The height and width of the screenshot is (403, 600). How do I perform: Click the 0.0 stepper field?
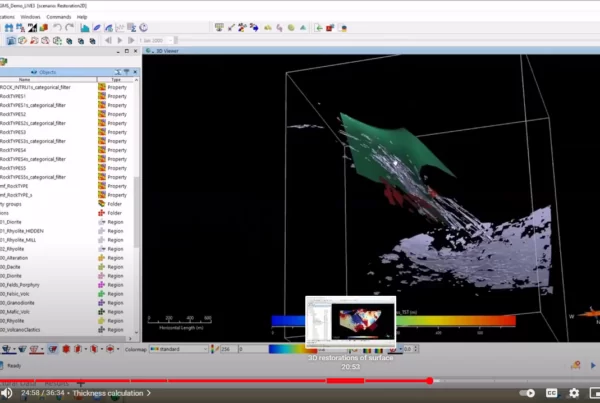click(x=411, y=349)
